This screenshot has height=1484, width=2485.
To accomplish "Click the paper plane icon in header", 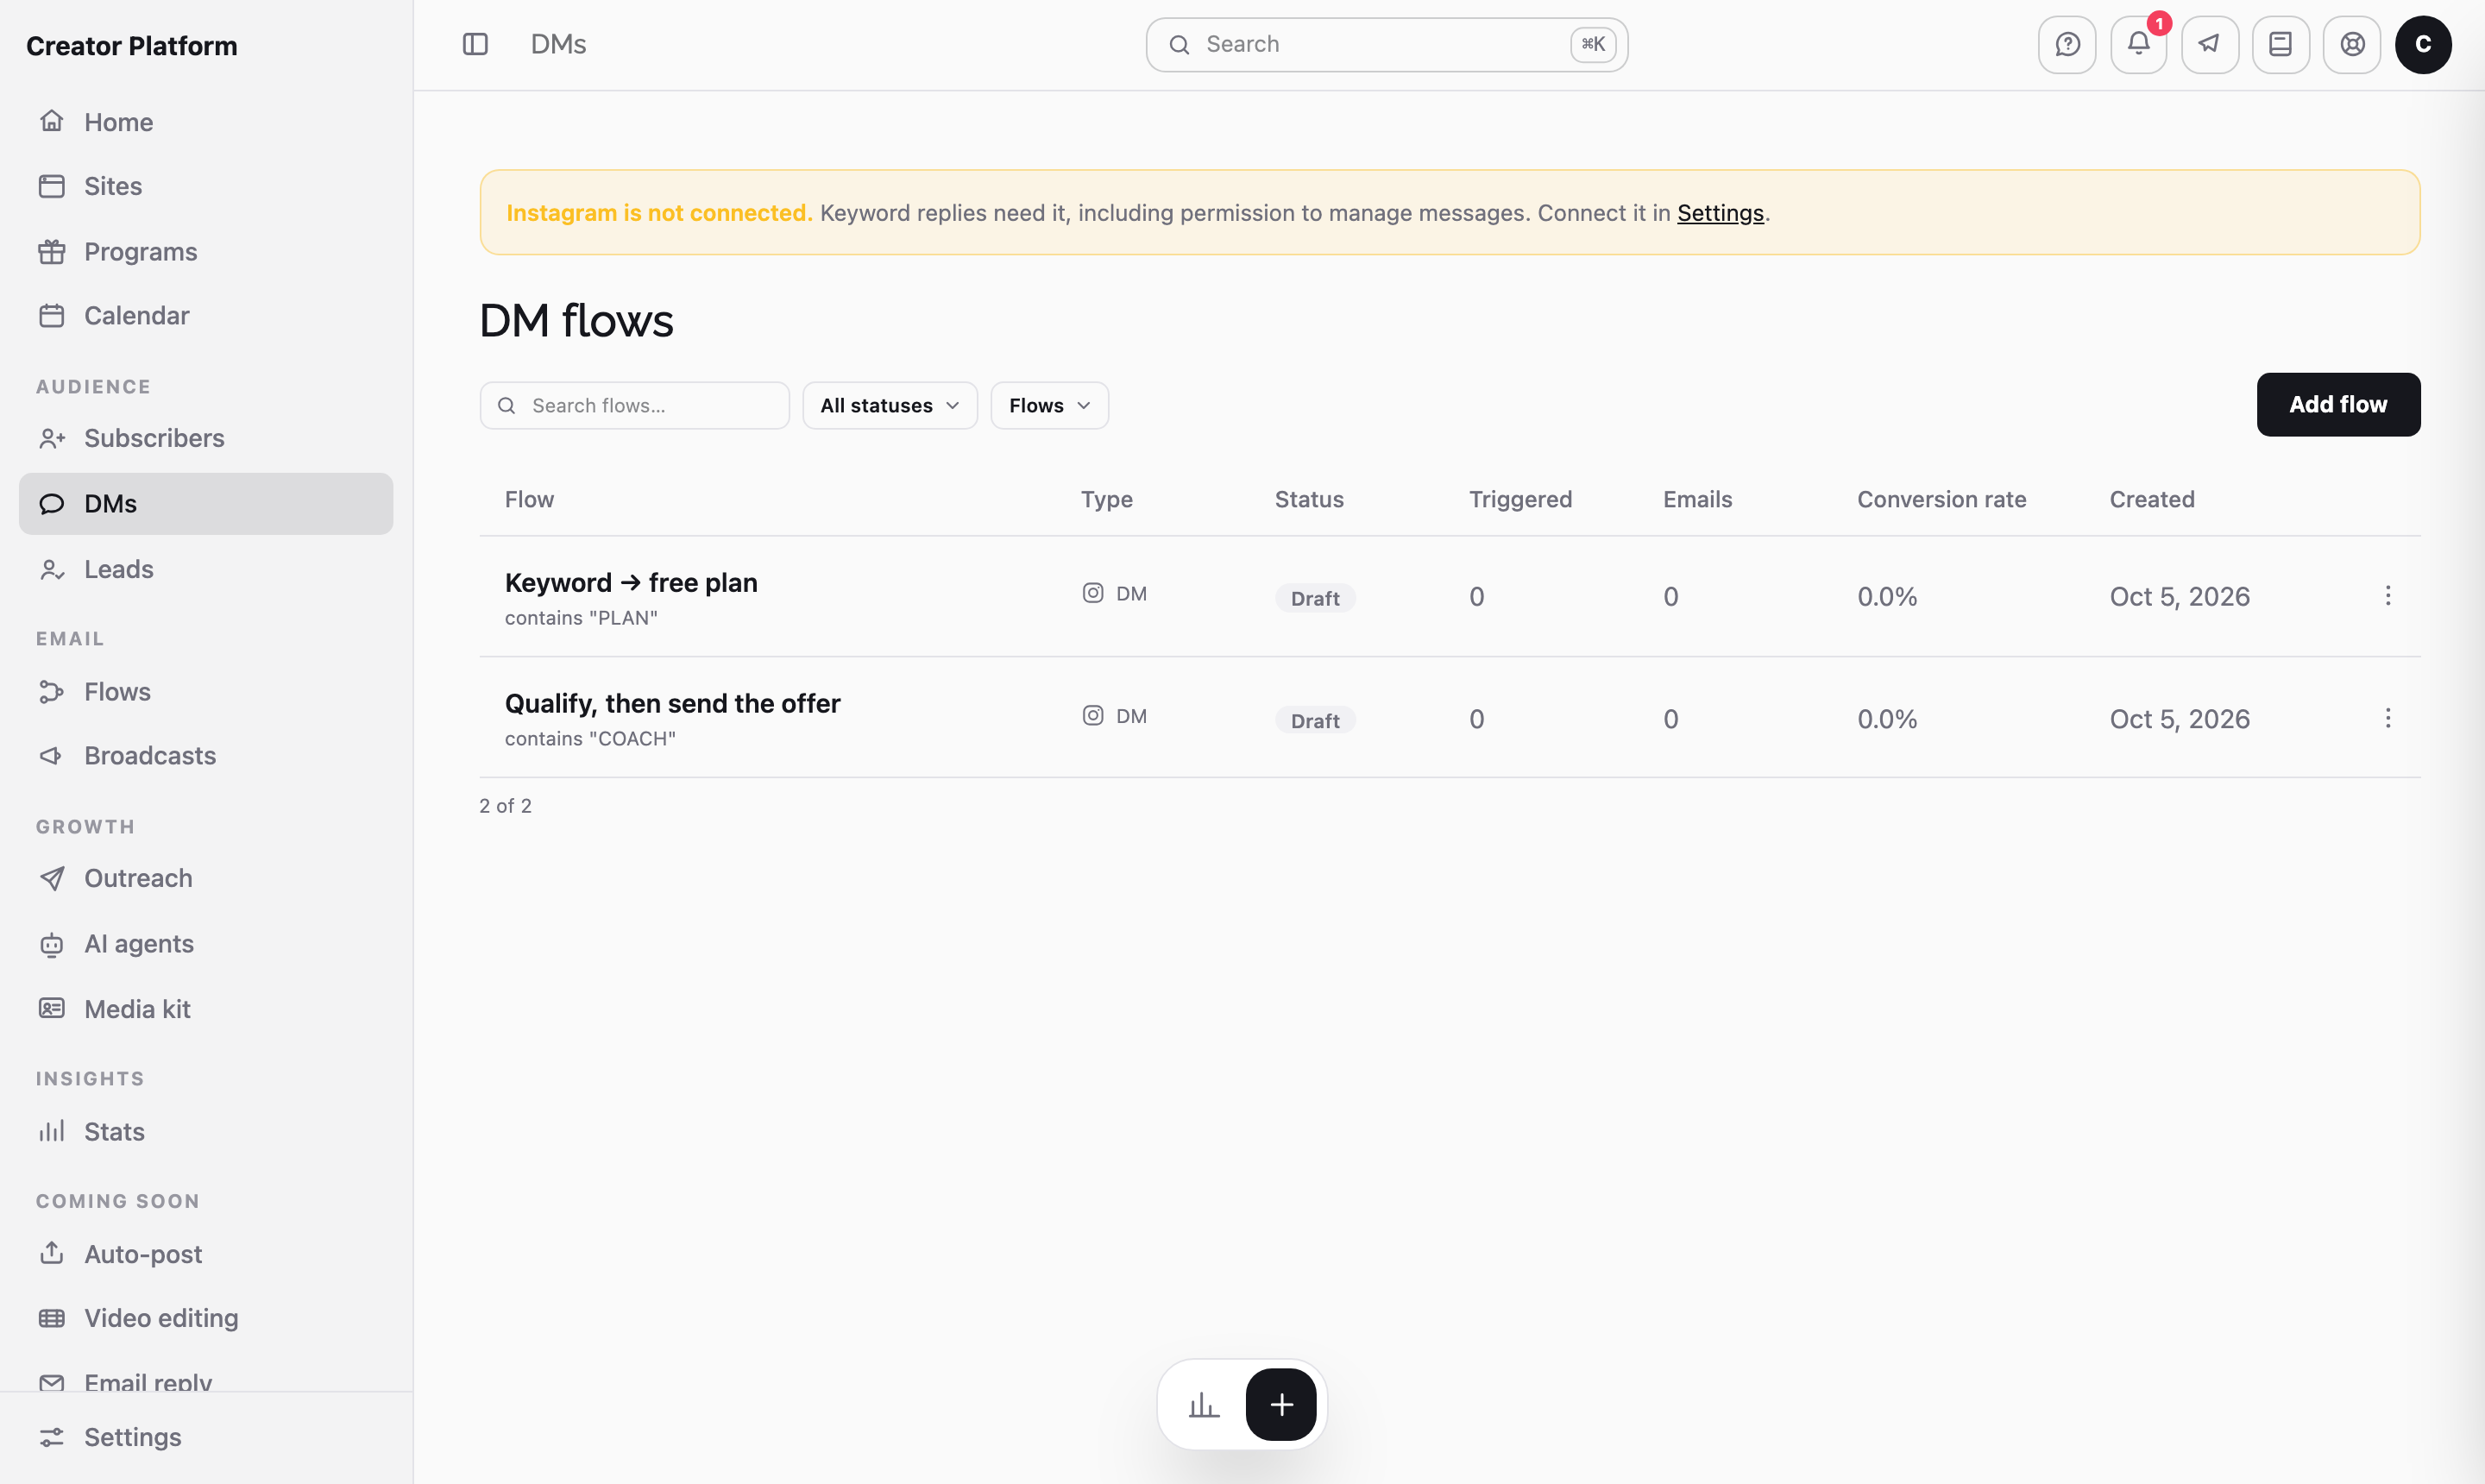I will click(2209, 44).
